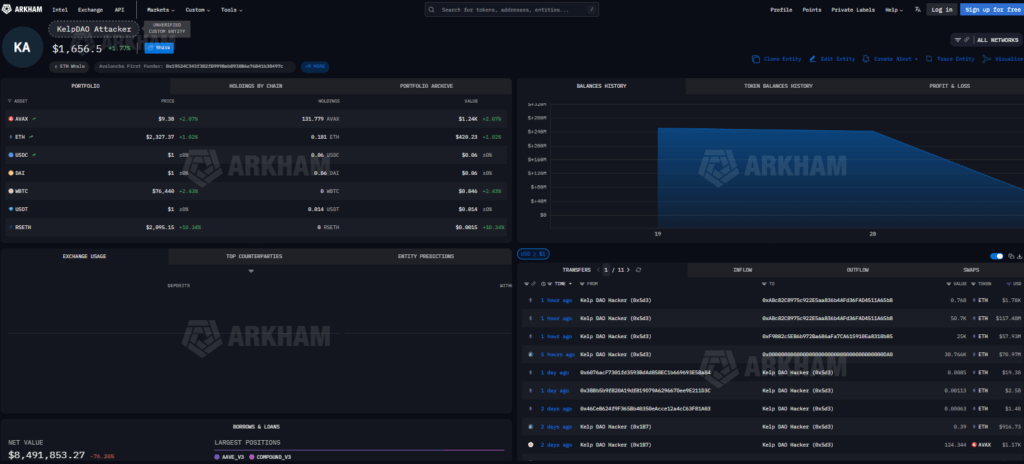Click the blue Share button
The height and width of the screenshot is (464, 1024).
point(158,47)
